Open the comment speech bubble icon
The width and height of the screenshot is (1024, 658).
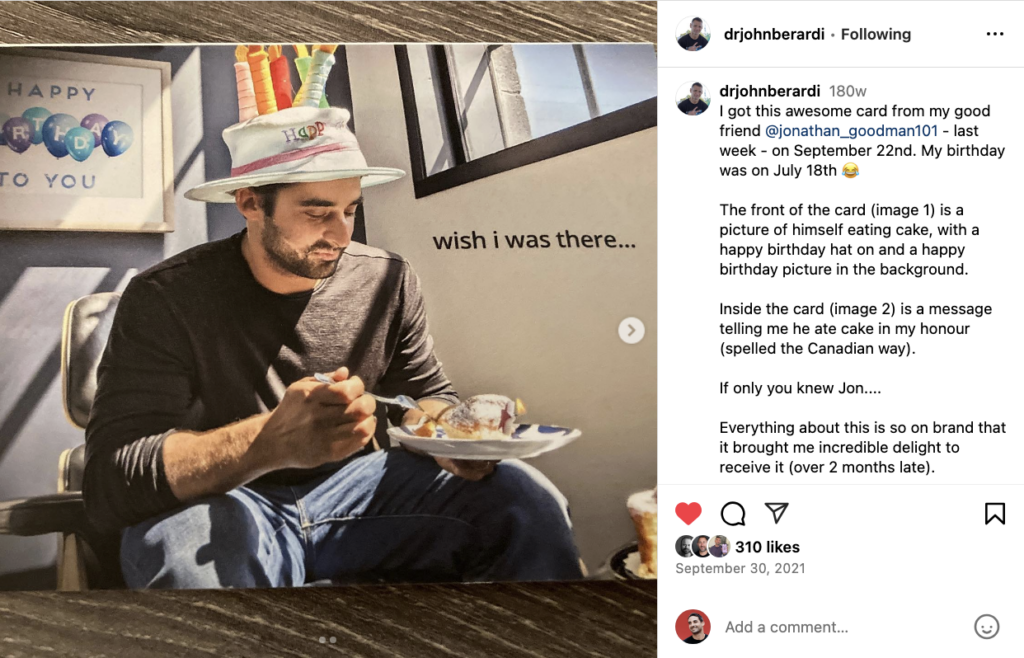click(x=733, y=513)
